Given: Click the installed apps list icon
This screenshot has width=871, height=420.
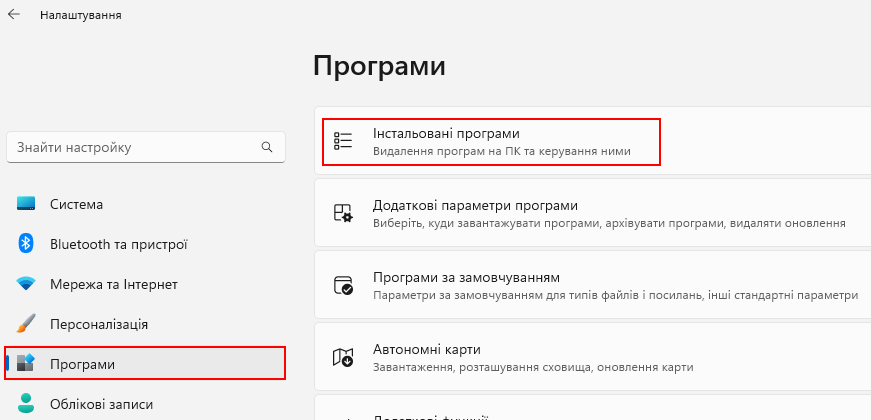Looking at the screenshot, I should tap(343, 141).
